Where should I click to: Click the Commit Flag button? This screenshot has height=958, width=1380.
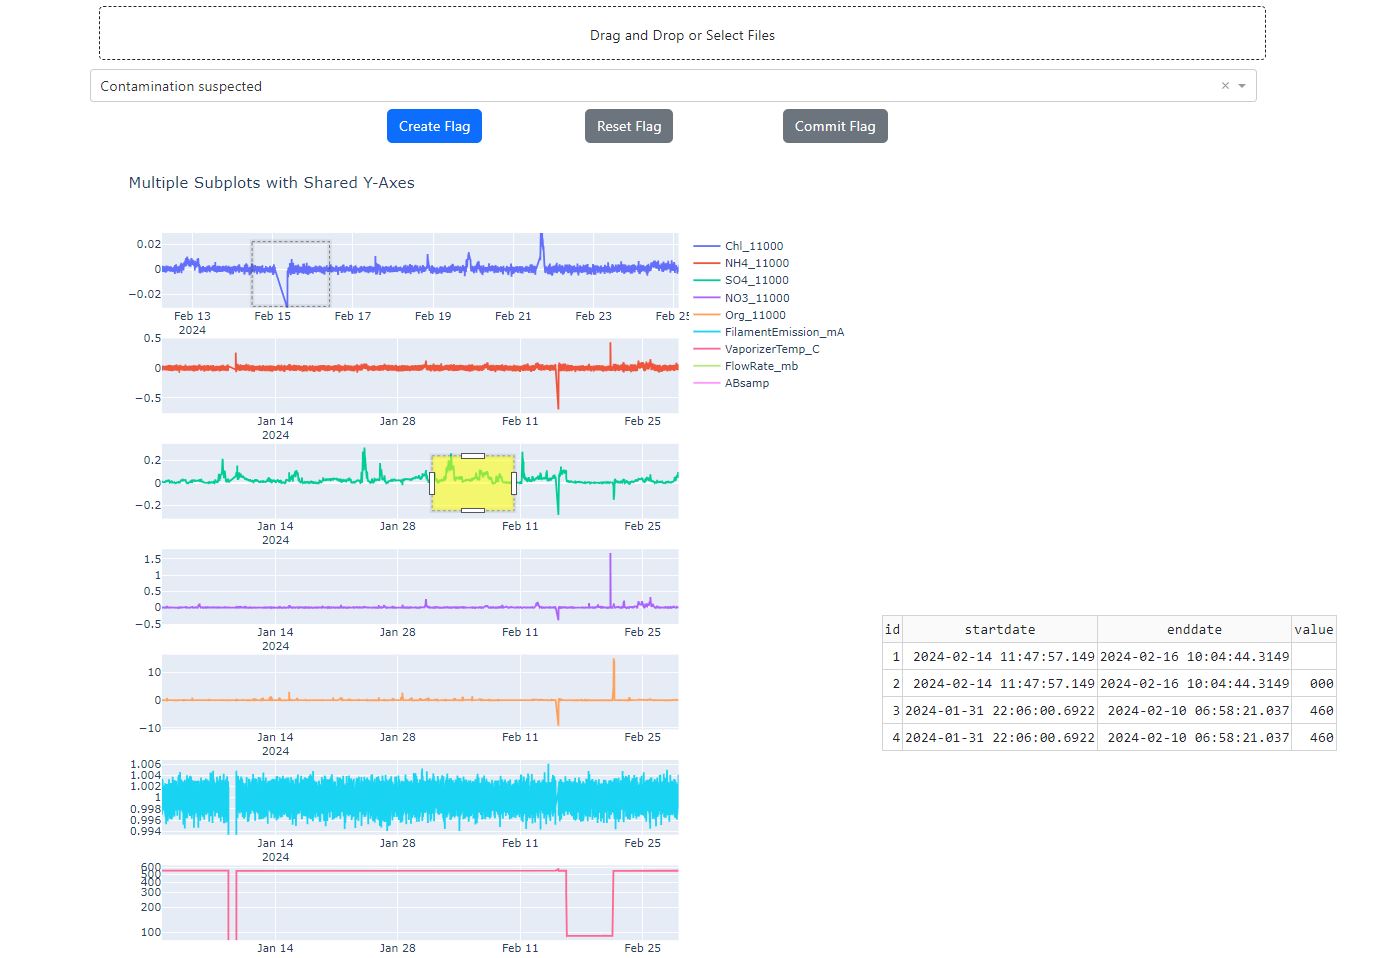(x=835, y=126)
